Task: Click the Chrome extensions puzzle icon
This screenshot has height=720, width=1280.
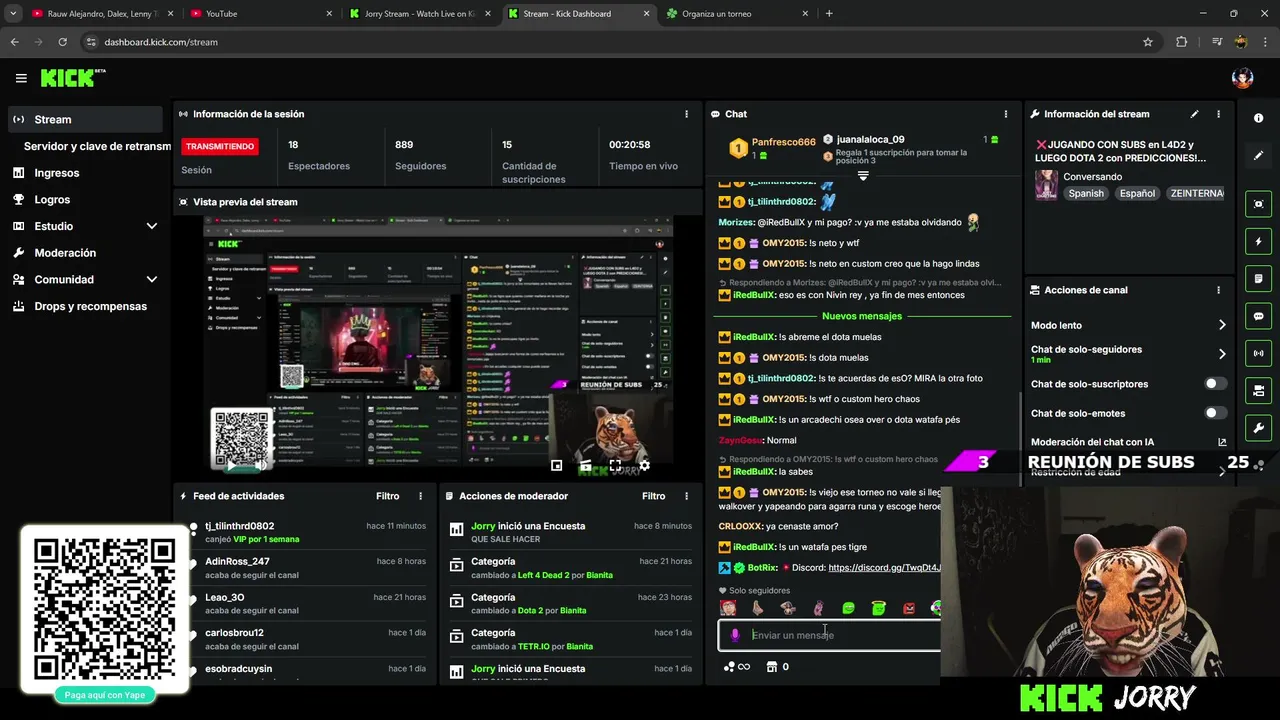Action: pyautogui.click(x=1181, y=42)
